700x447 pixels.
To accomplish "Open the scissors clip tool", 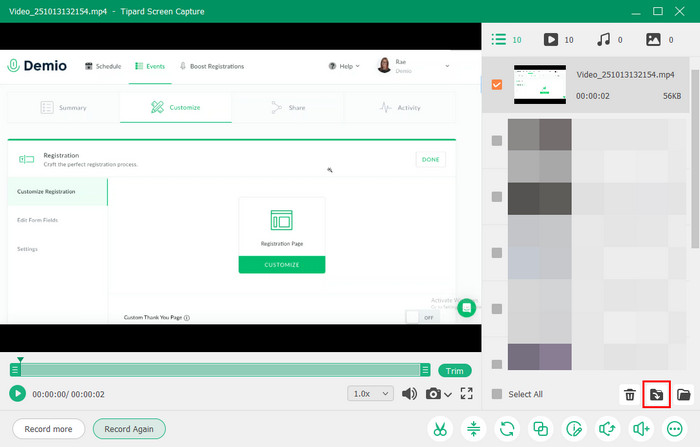I will (440, 429).
